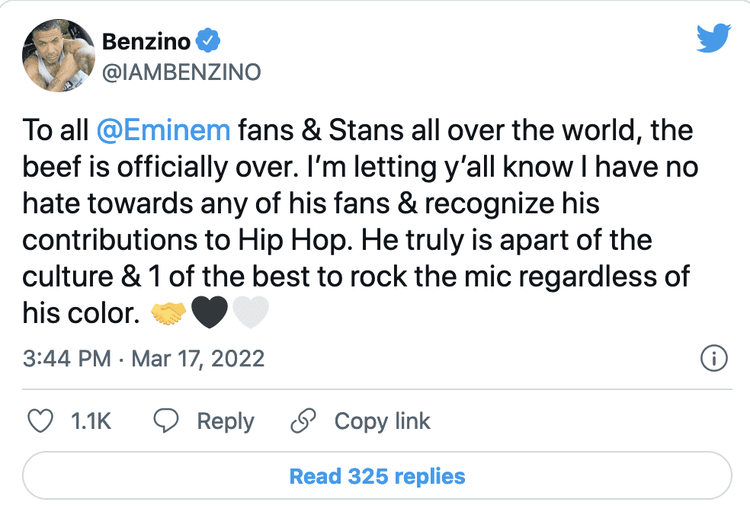Click the Copy link text
Viewport: 750px width, 515px height.
pos(382,421)
